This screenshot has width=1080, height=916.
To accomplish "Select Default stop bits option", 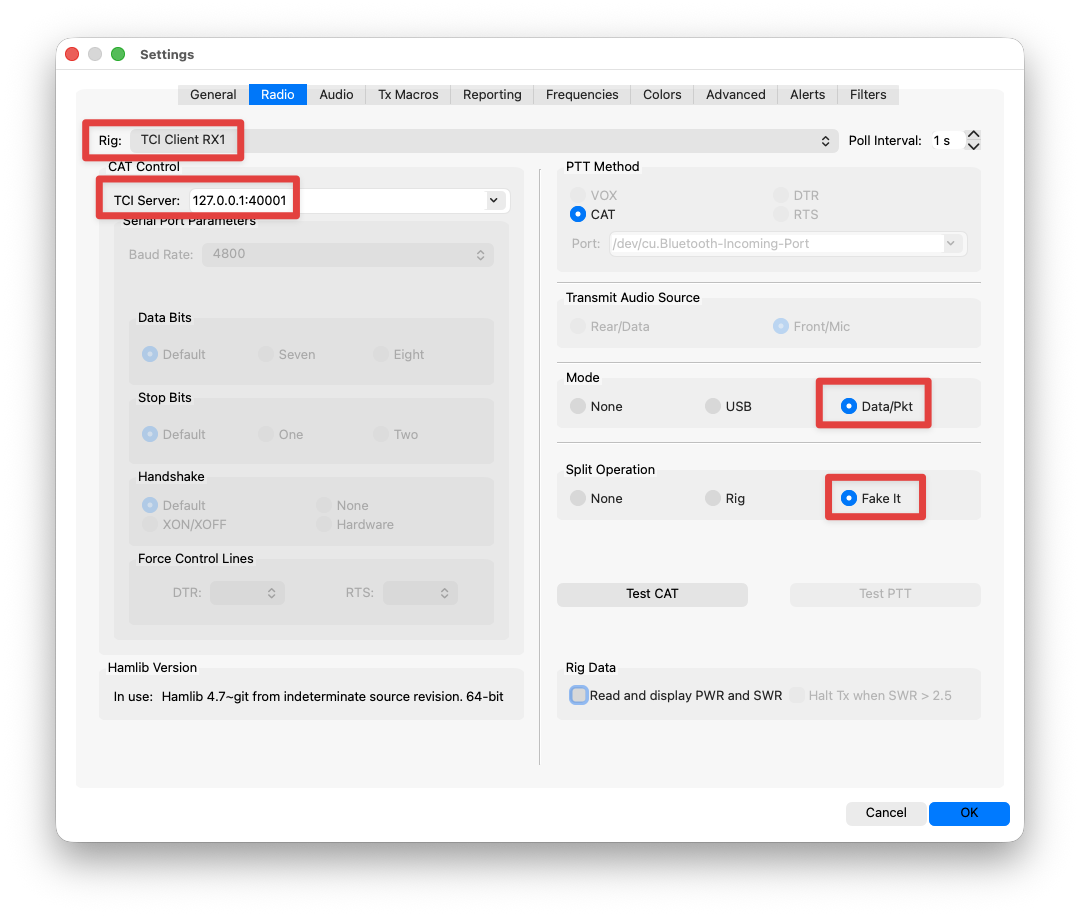I will [174, 434].
